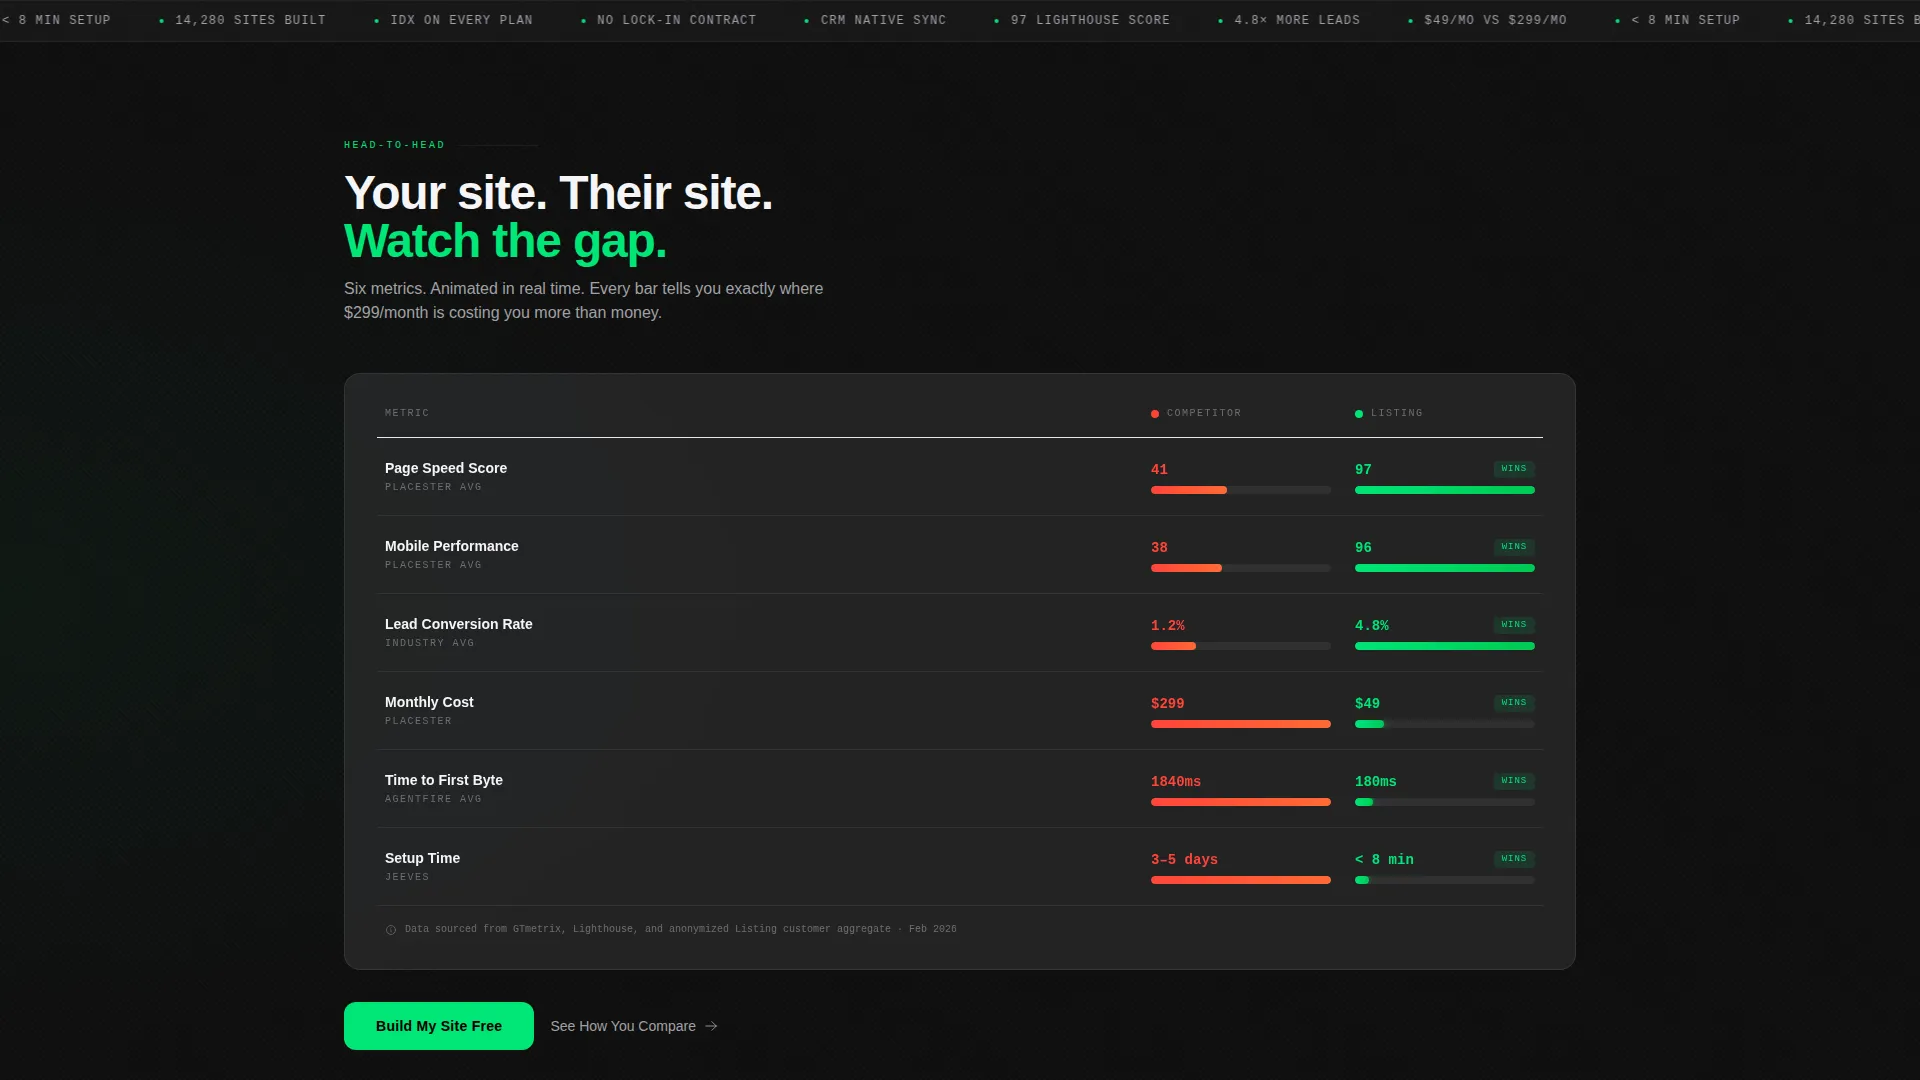The width and height of the screenshot is (1920, 1080).
Task: Click the Listing Setup Time green bar
Action: pos(1362,880)
